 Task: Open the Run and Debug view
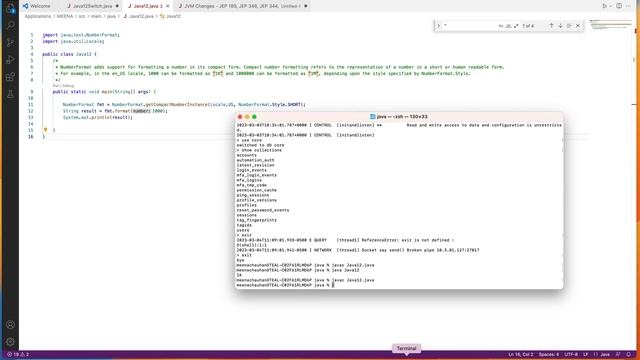coord(10,60)
